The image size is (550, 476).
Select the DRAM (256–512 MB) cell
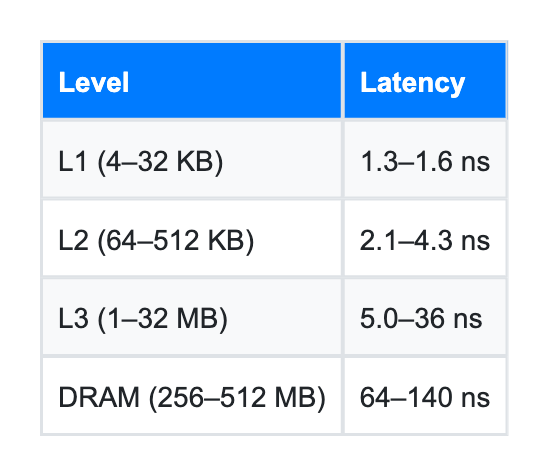192,396
